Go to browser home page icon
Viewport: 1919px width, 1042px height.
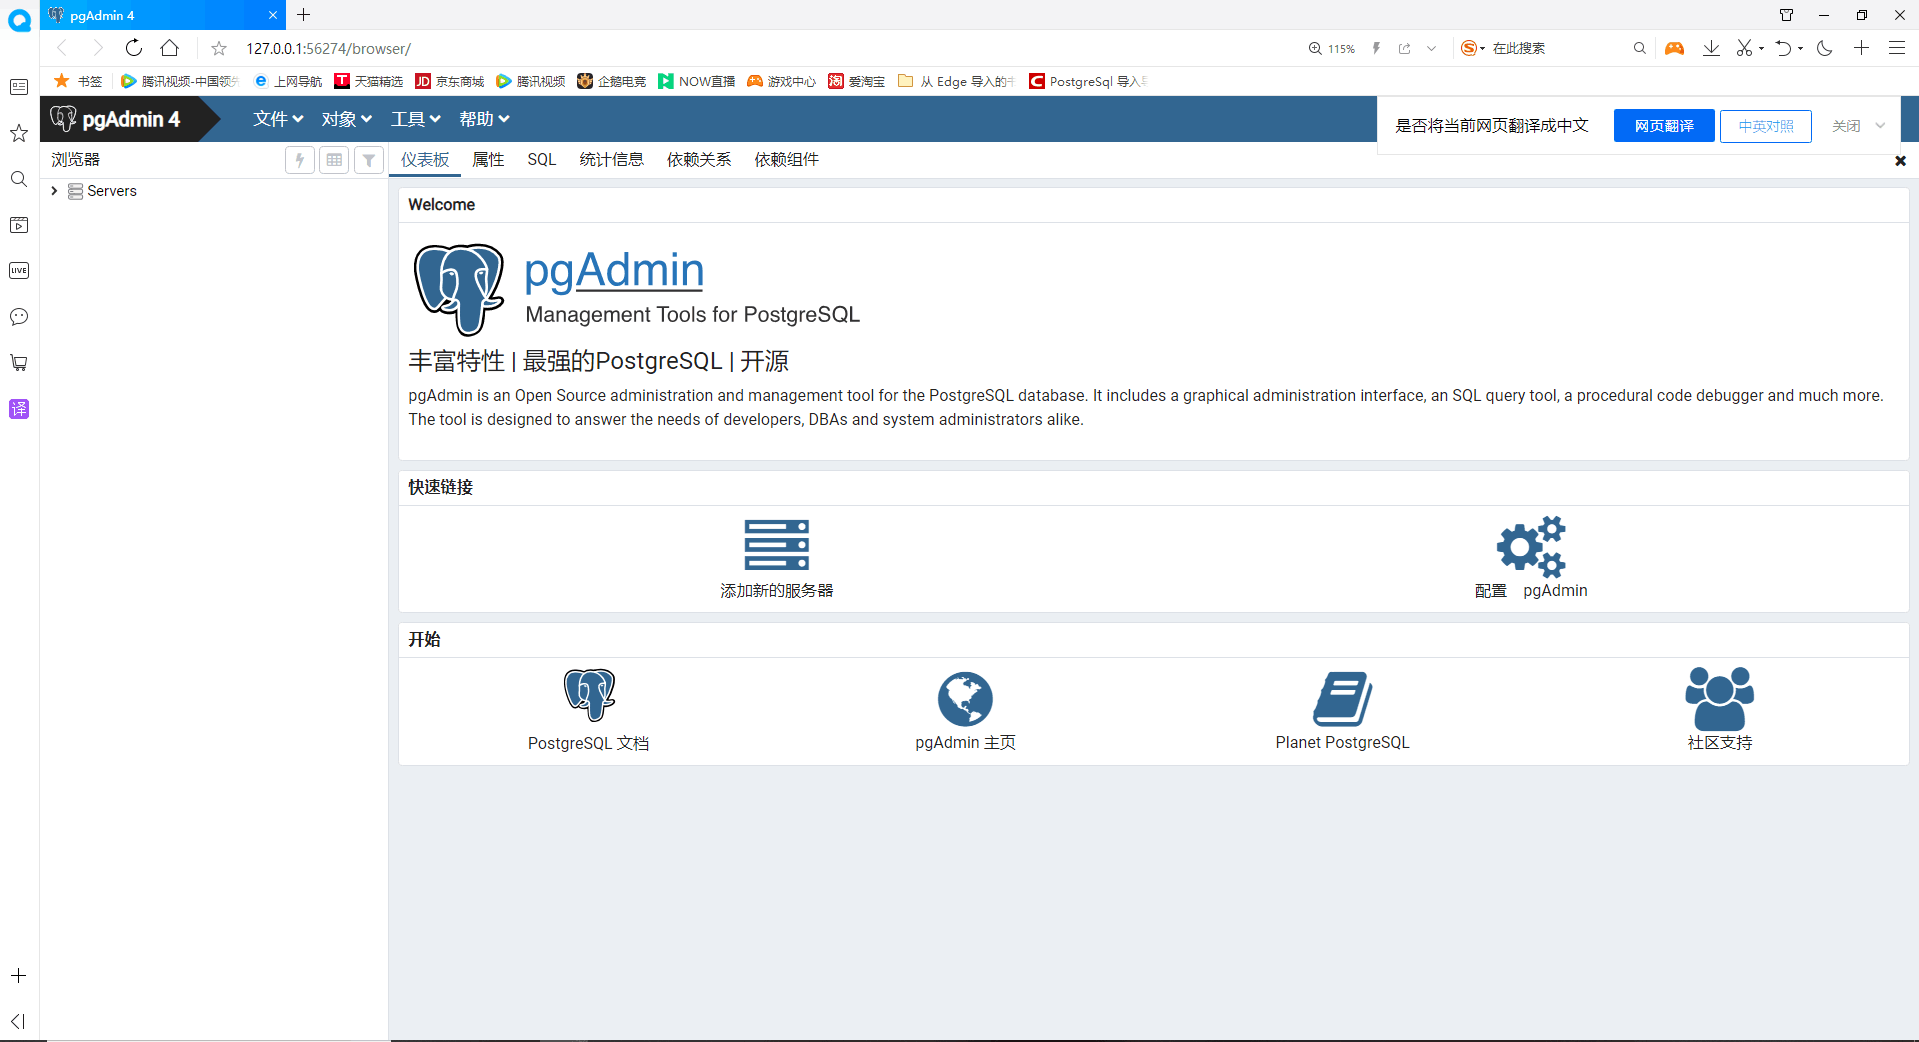click(x=170, y=48)
